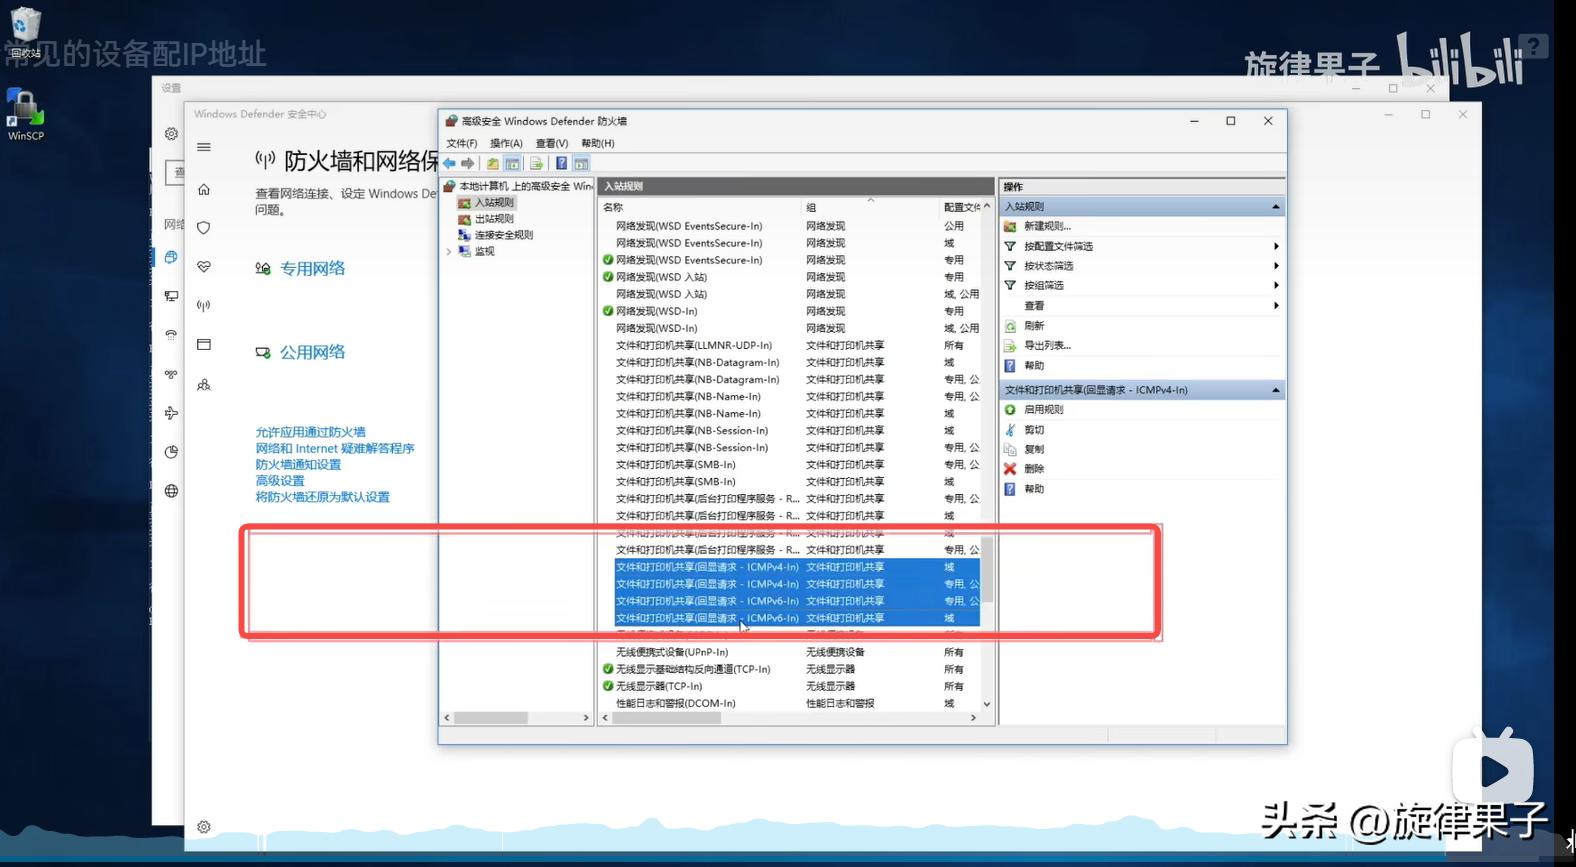Image resolution: width=1576 pixels, height=867 pixels.
Task: Select the root 本地计算机 firewall tree node
Action: tap(518, 186)
